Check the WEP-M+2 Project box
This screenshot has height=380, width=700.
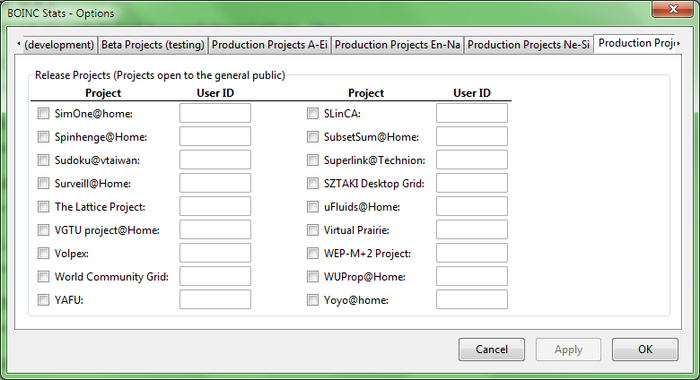pyautogui.click(x=312, y=253)
